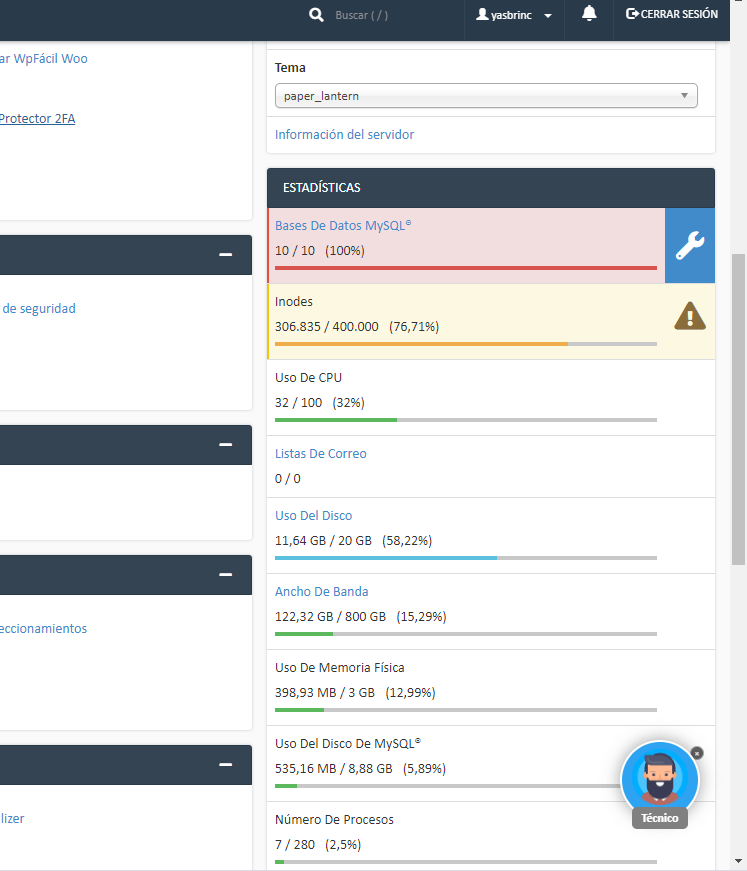The image size is (747, 871).
Task: Select the '122,32 GB / 800 GB' bandwidth value
Action: (330, 617)
